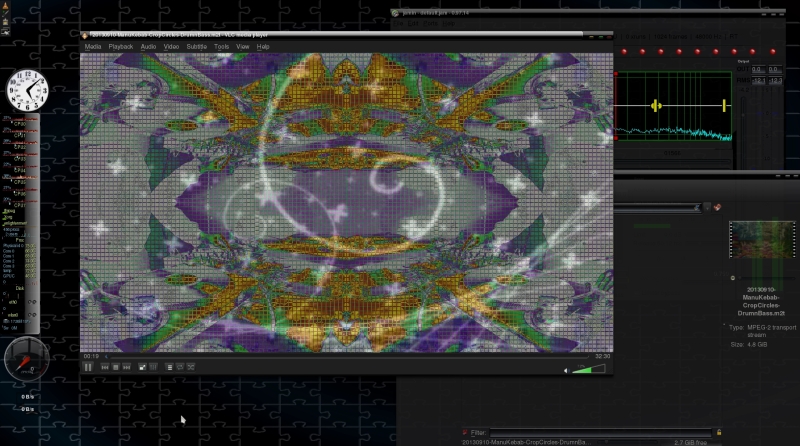
Task: Click the VLC seek progress bar
Action: pyautogui.click(x=347, y=356)
